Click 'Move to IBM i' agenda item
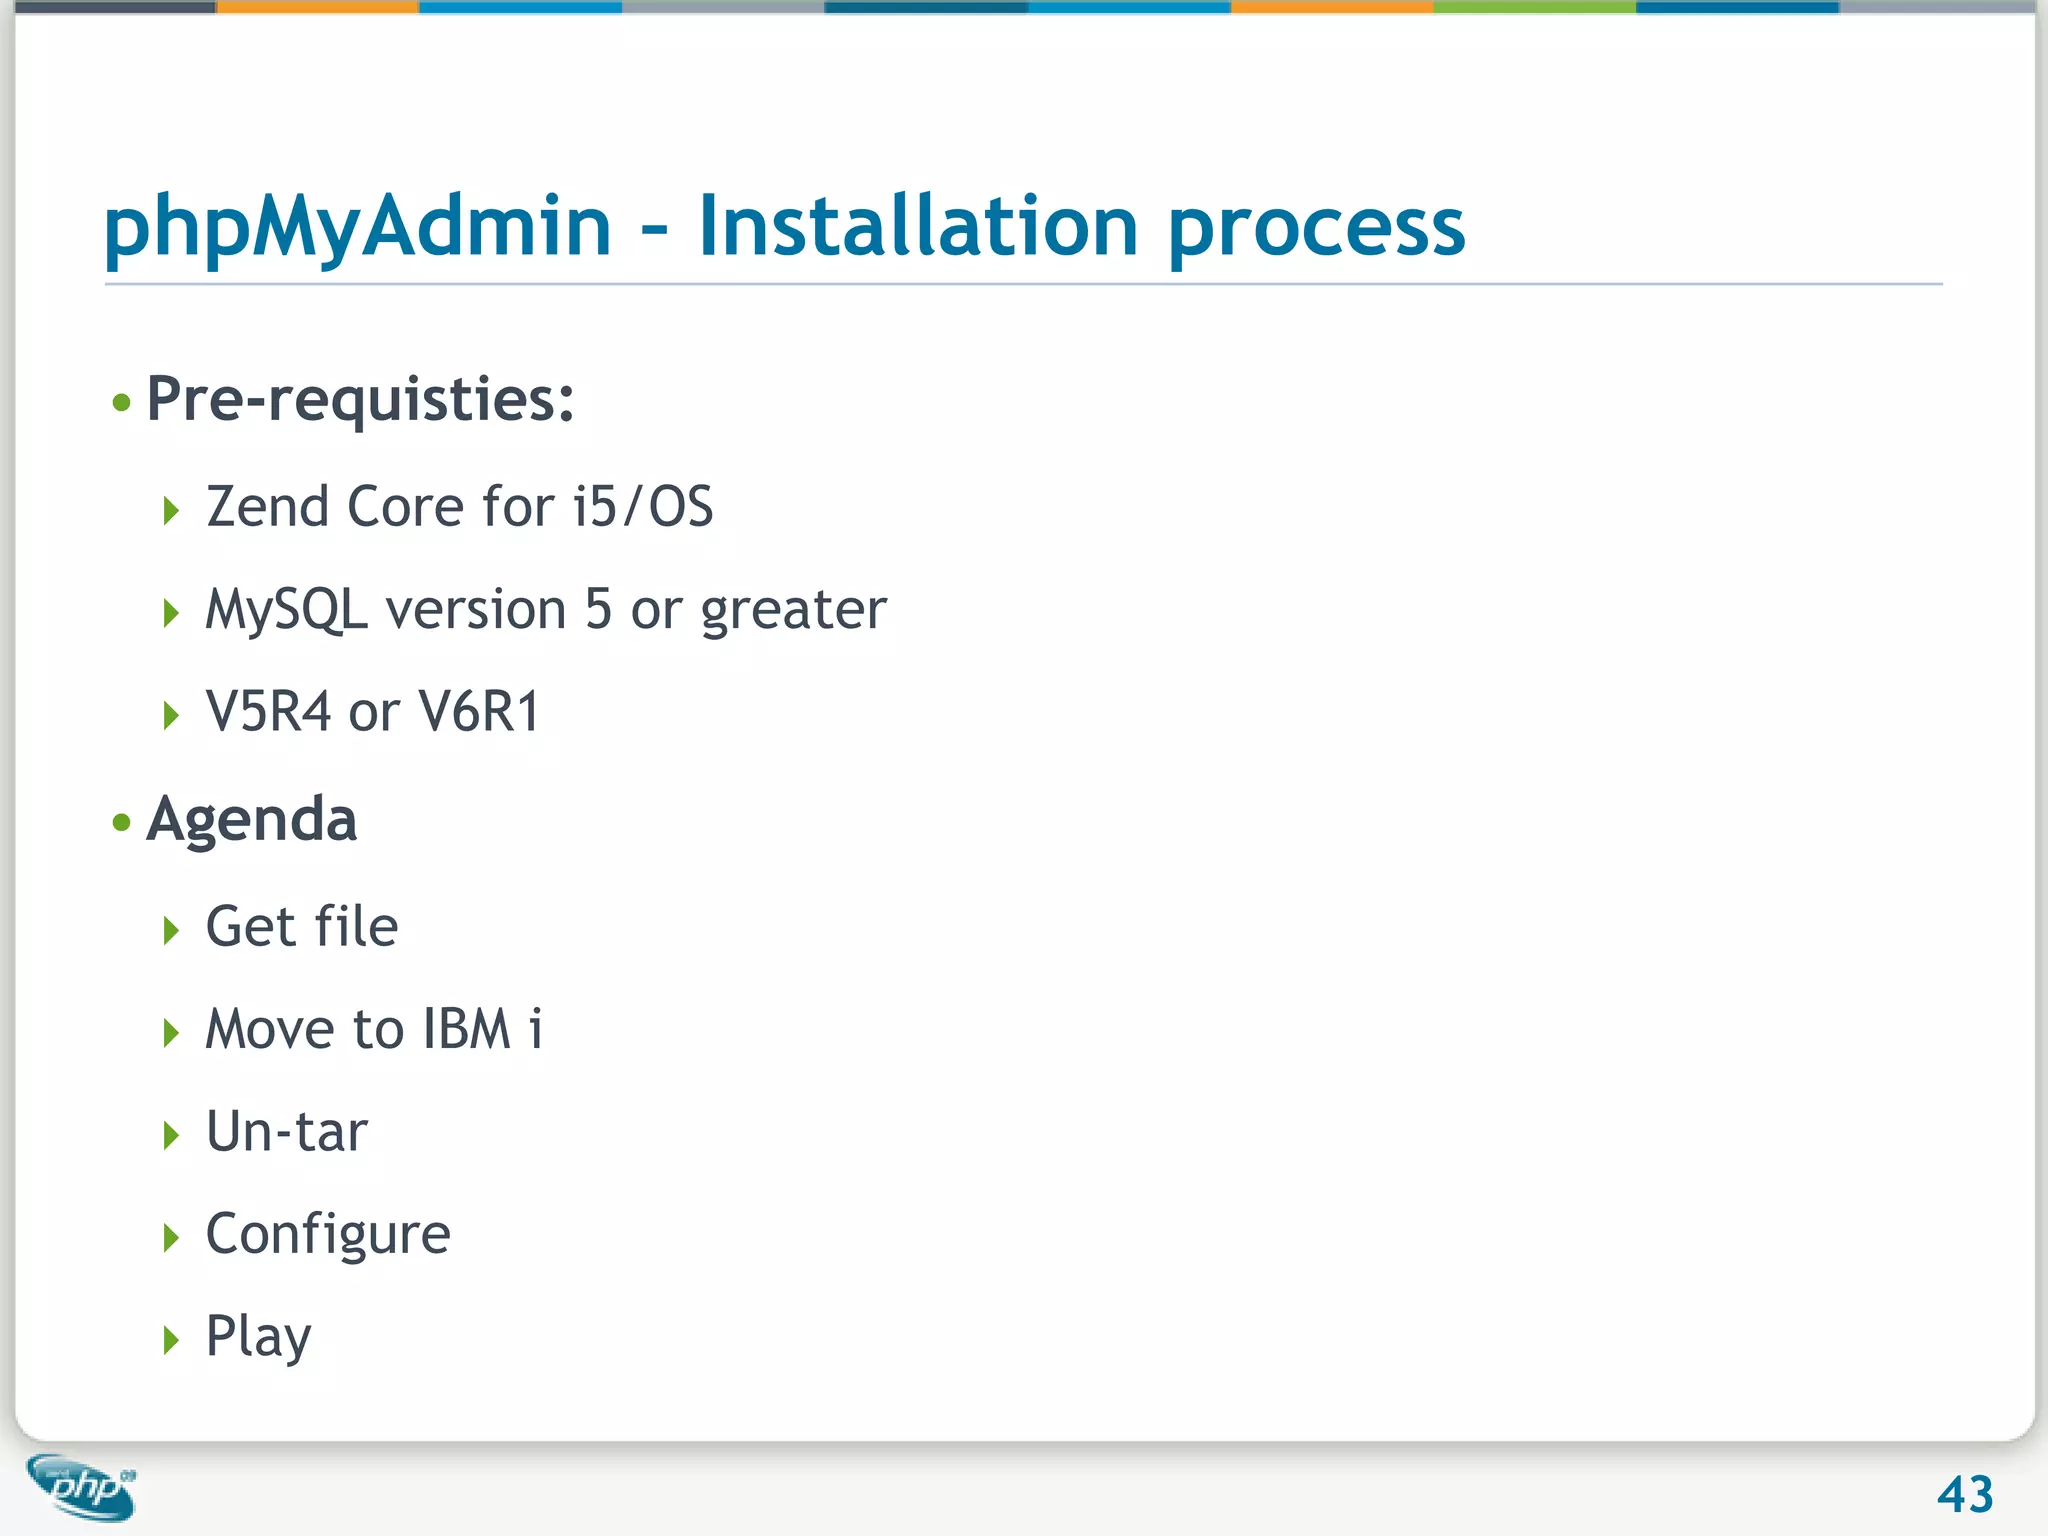The height and width of the screenshot is (1536, 2048). (374, 1029)
